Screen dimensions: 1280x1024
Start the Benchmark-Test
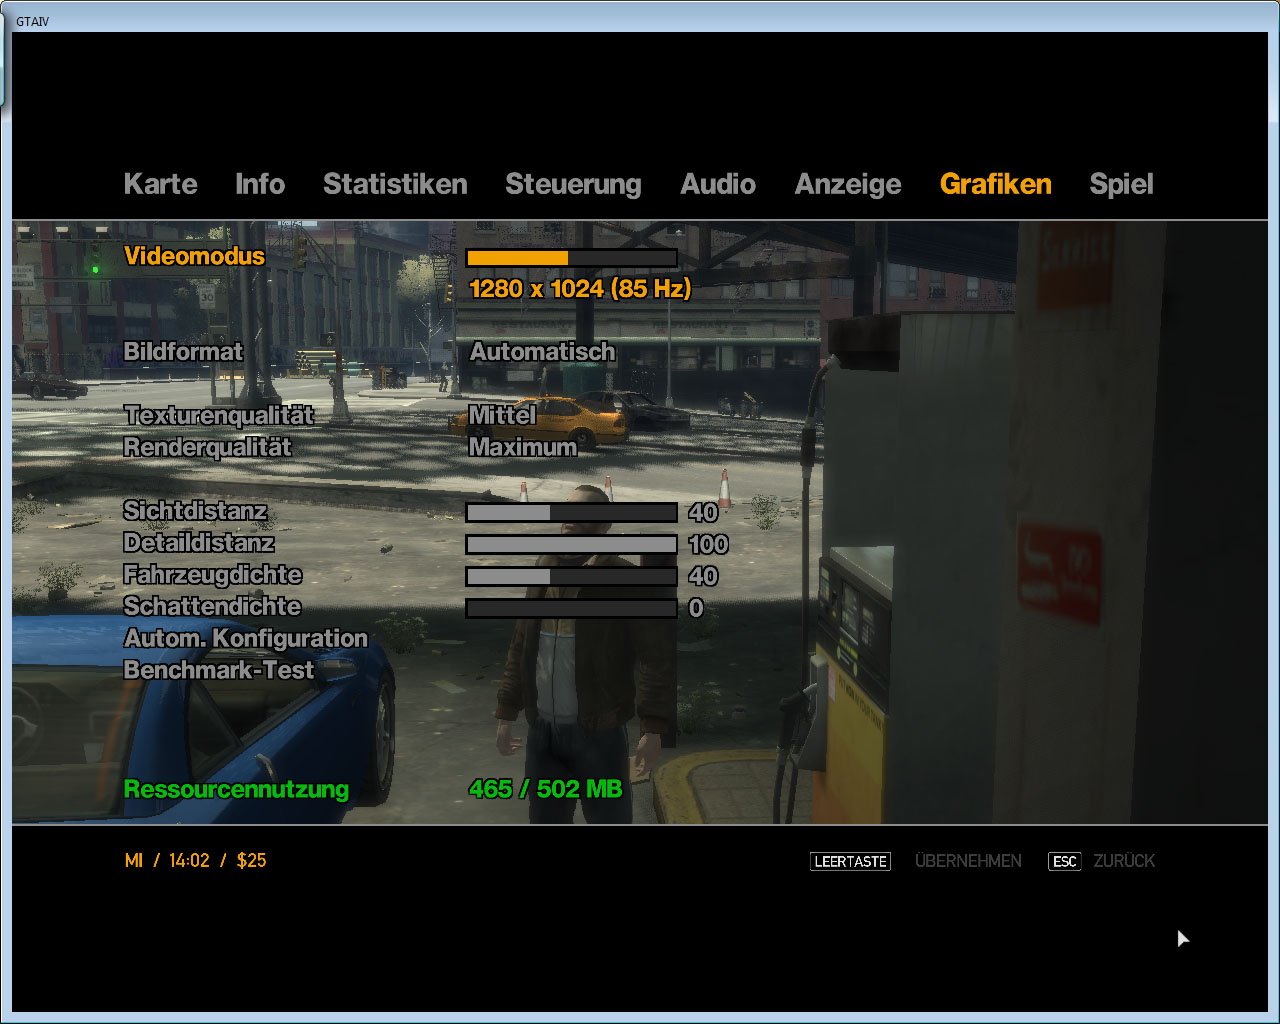[x=218, y=670]
